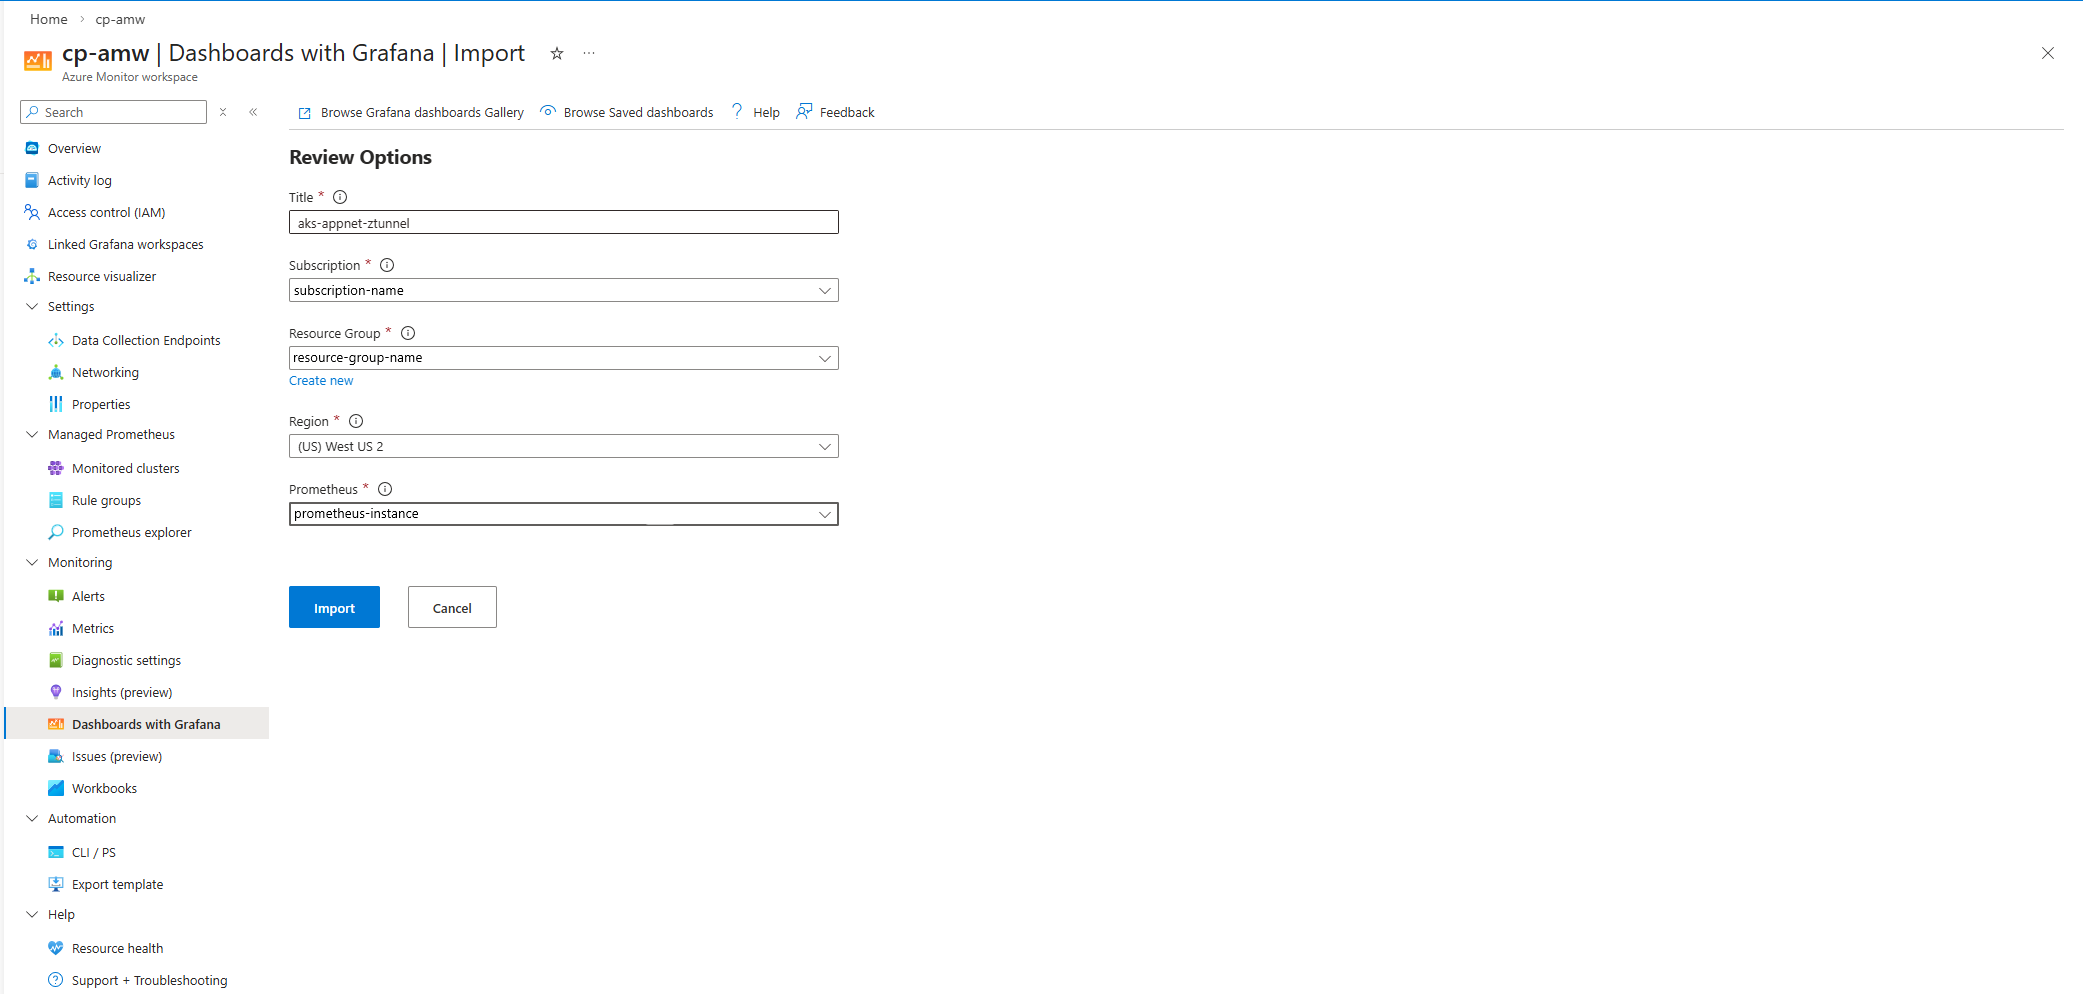Screen dimensions: 2083x994
Task: Click the Overview icon in sidebar
Action: coord(32,148)
